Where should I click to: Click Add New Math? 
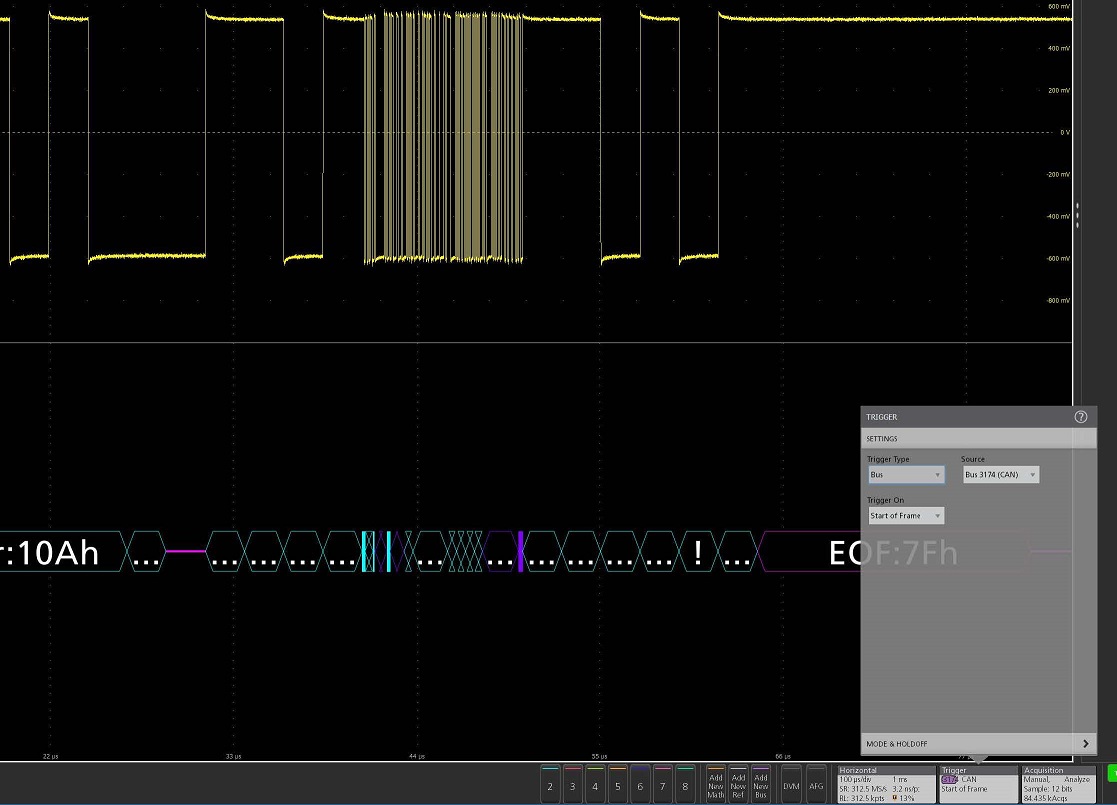point(716,785)
